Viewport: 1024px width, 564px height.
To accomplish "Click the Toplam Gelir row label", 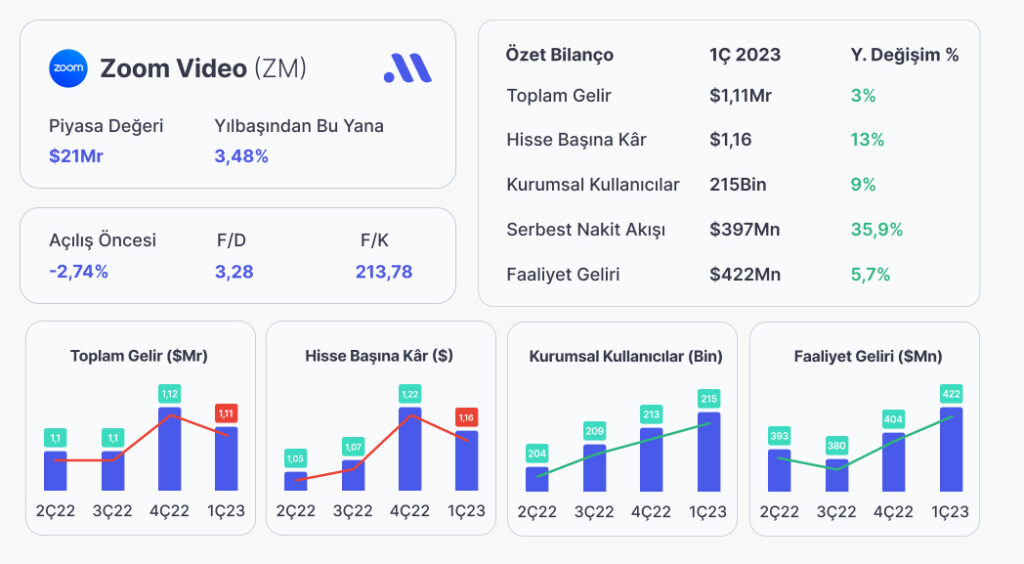I will (559, 95).
